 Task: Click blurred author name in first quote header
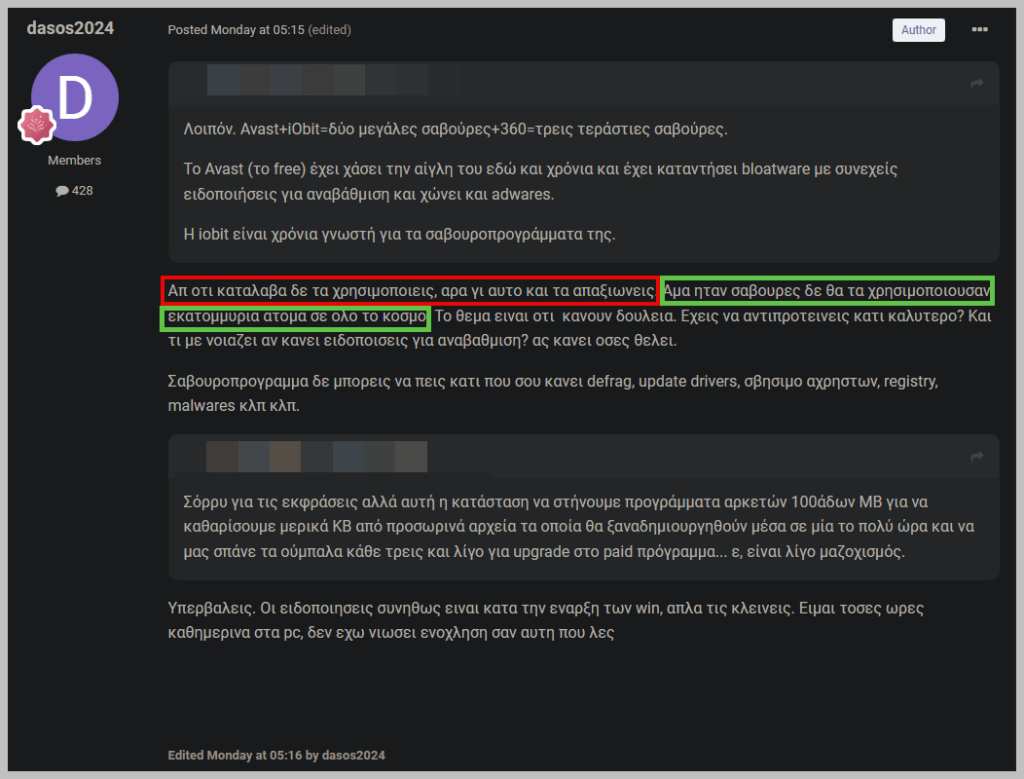(x=317, y=80)
